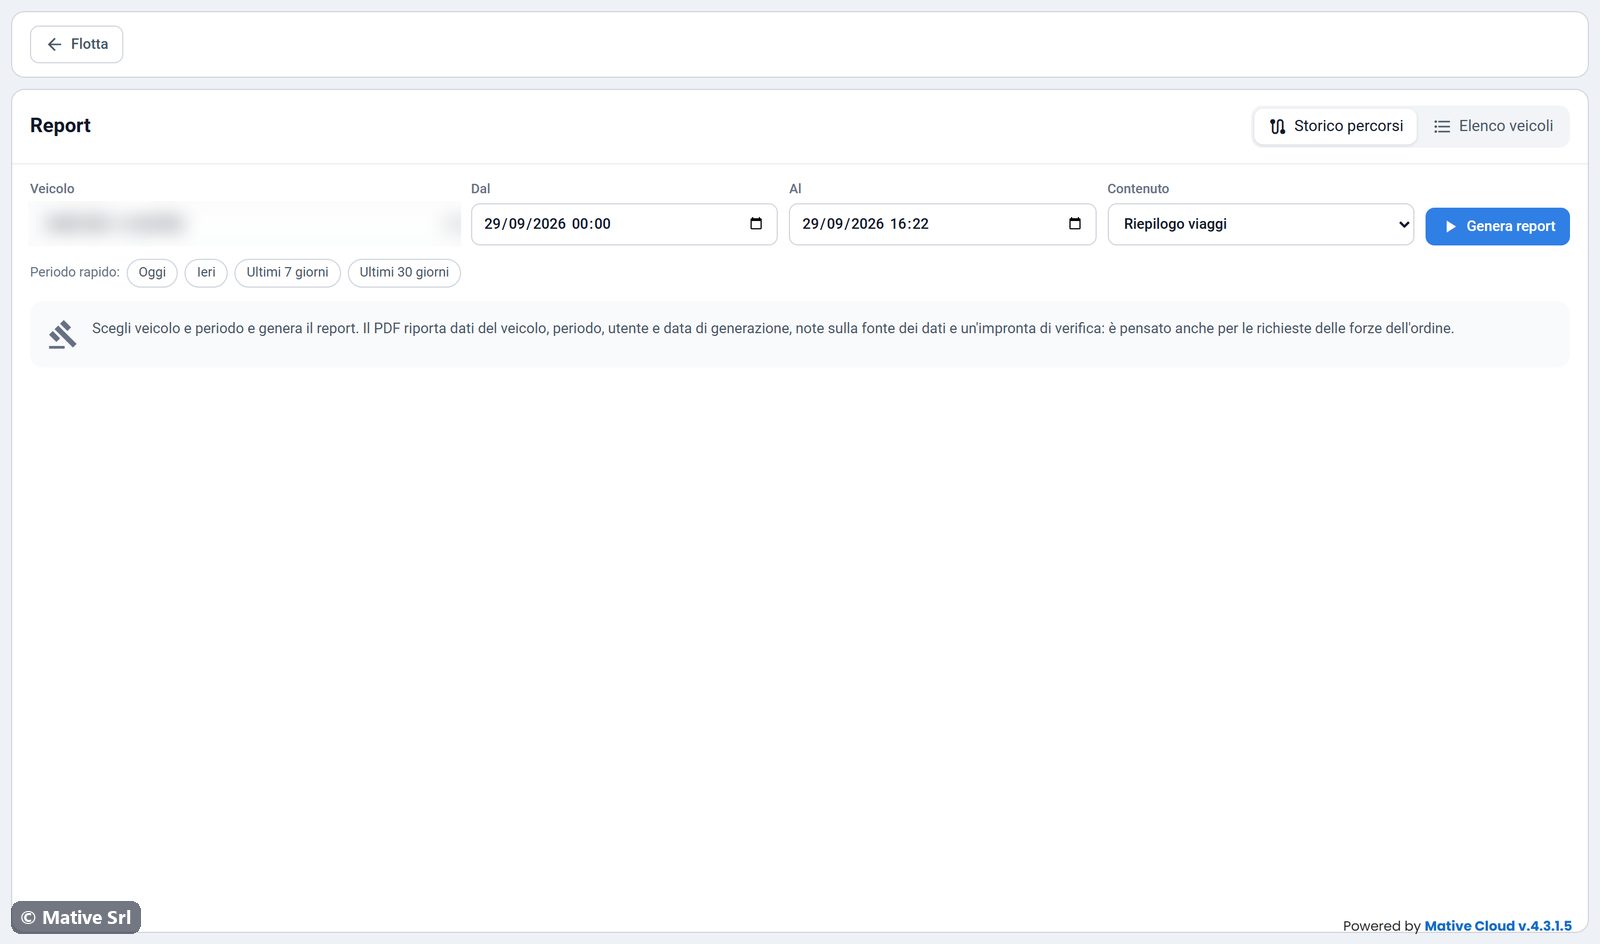Viewport: 1600px width, 944px height.
Task: Open calendar picker for Al date
Action: pyautogui.click(x=1075, y=224)
